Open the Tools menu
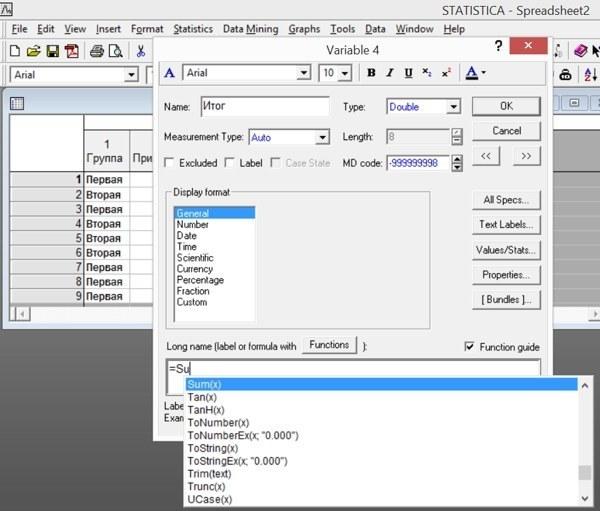Screen dimensions: 600x511 coord(342,29)
